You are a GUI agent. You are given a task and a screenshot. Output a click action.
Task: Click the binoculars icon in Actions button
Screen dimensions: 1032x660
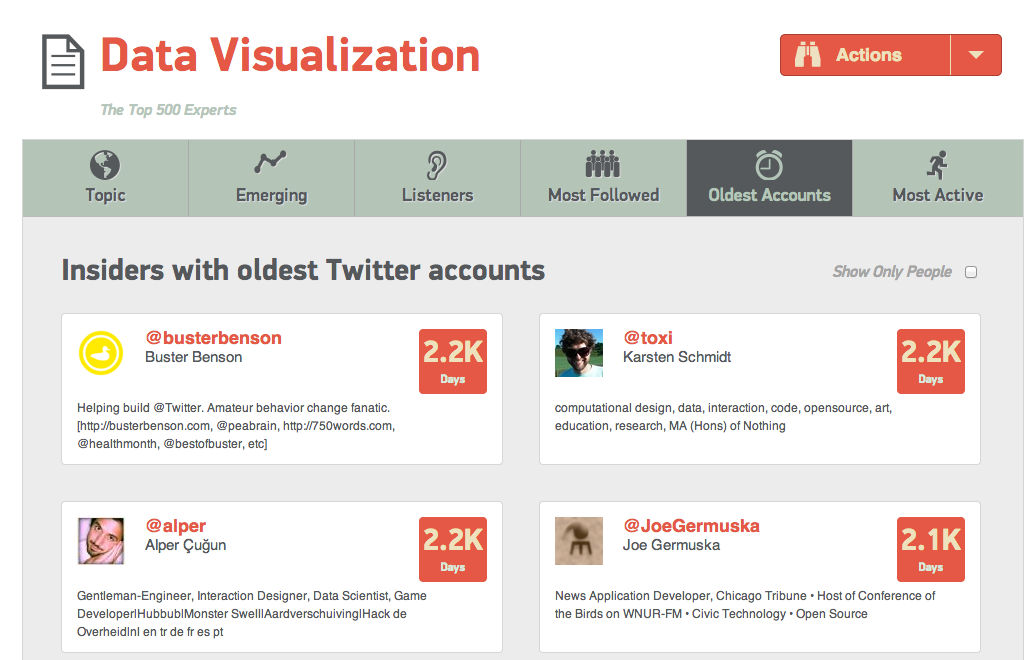[x=808, y=55]
